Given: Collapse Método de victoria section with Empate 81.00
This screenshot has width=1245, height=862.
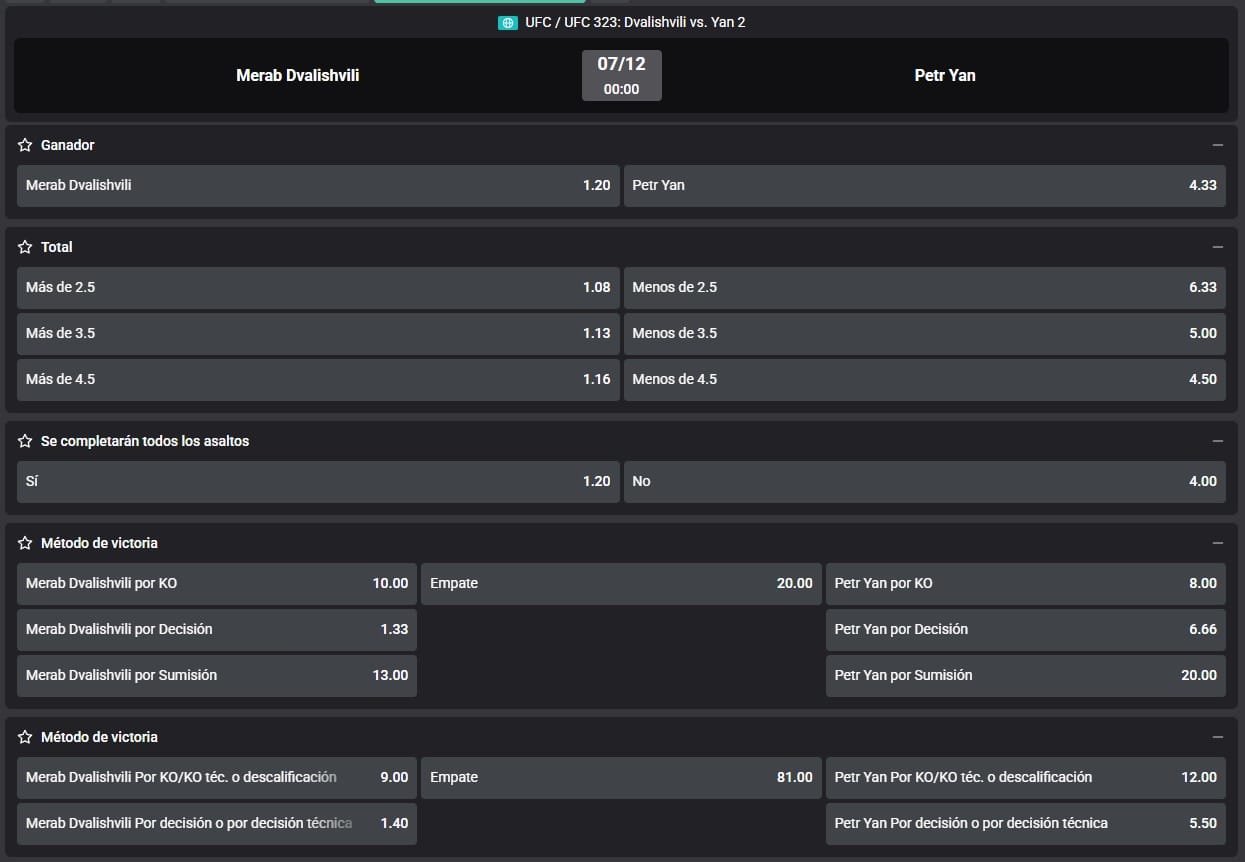Looking at the screenshot, I should click(x=1217, y=737).
